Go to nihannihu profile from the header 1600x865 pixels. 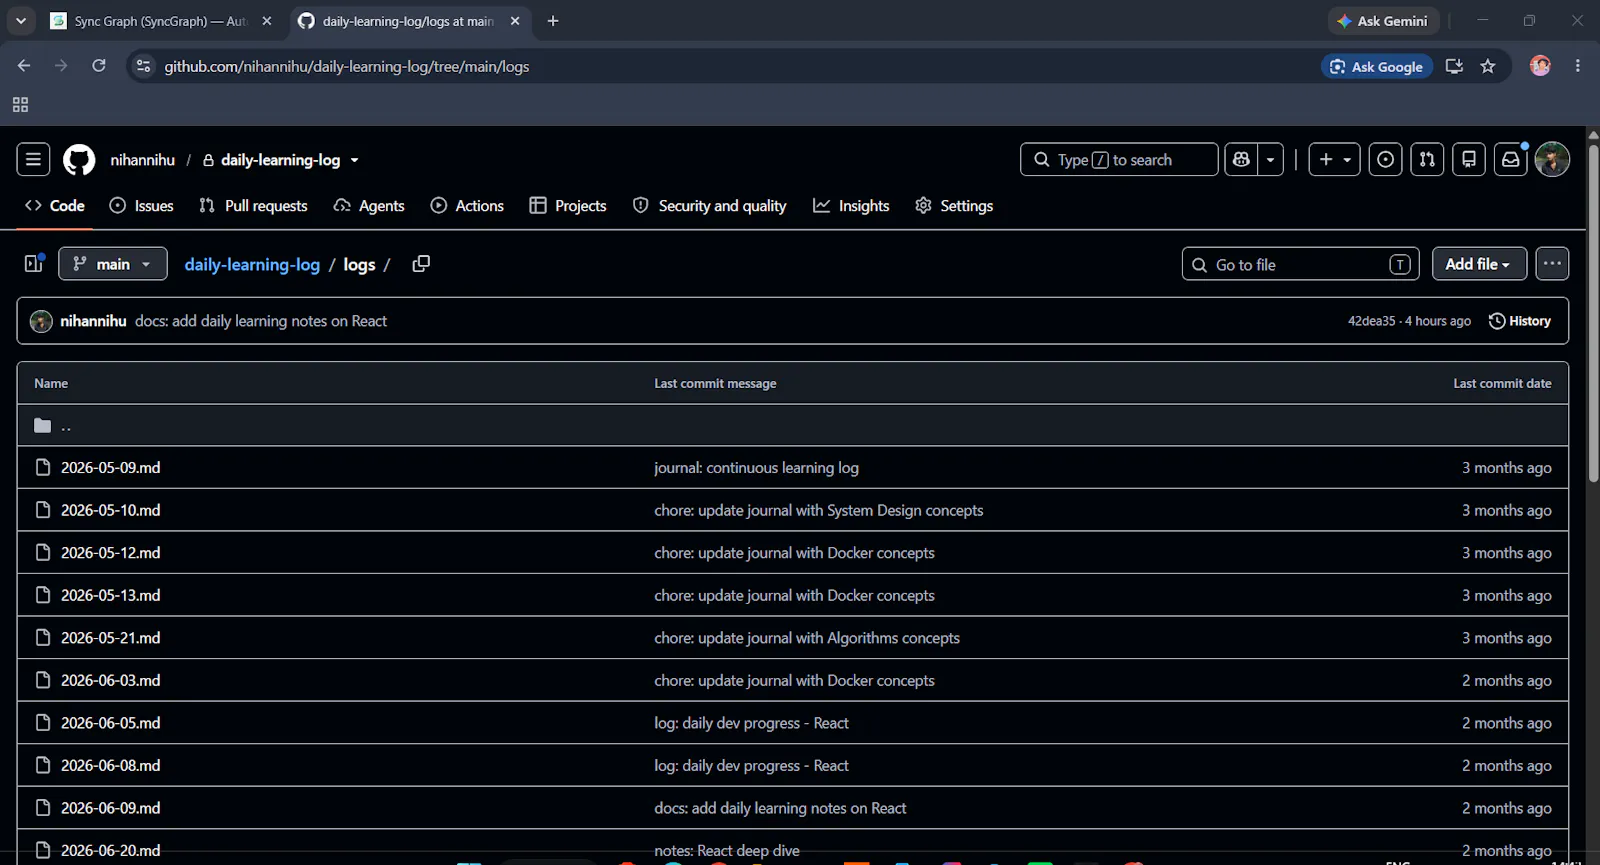[142, 160]
